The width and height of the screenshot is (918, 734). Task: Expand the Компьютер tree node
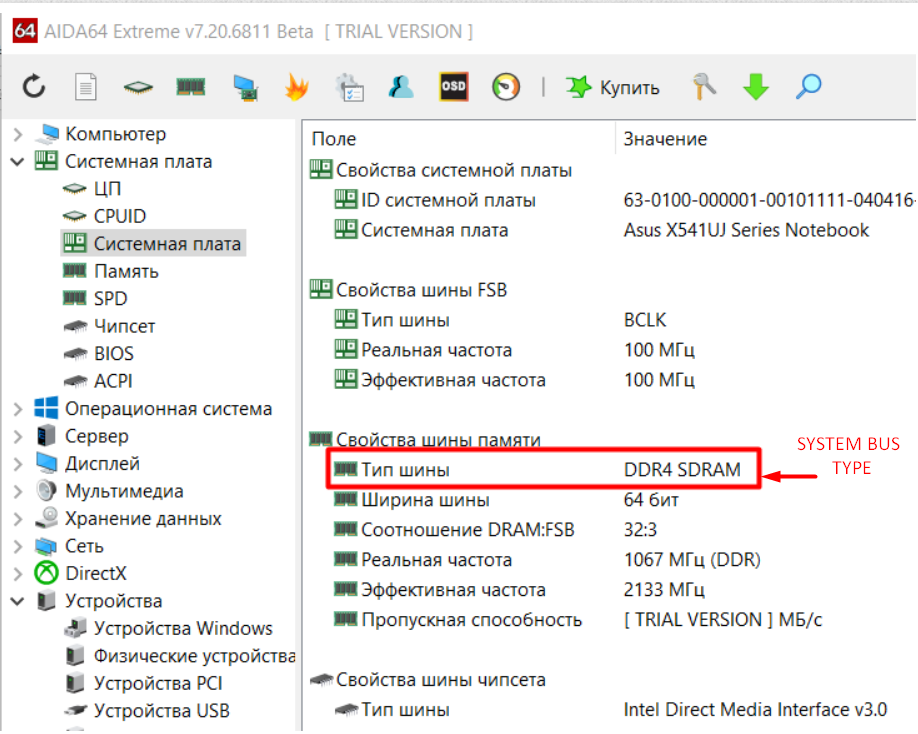18,135
